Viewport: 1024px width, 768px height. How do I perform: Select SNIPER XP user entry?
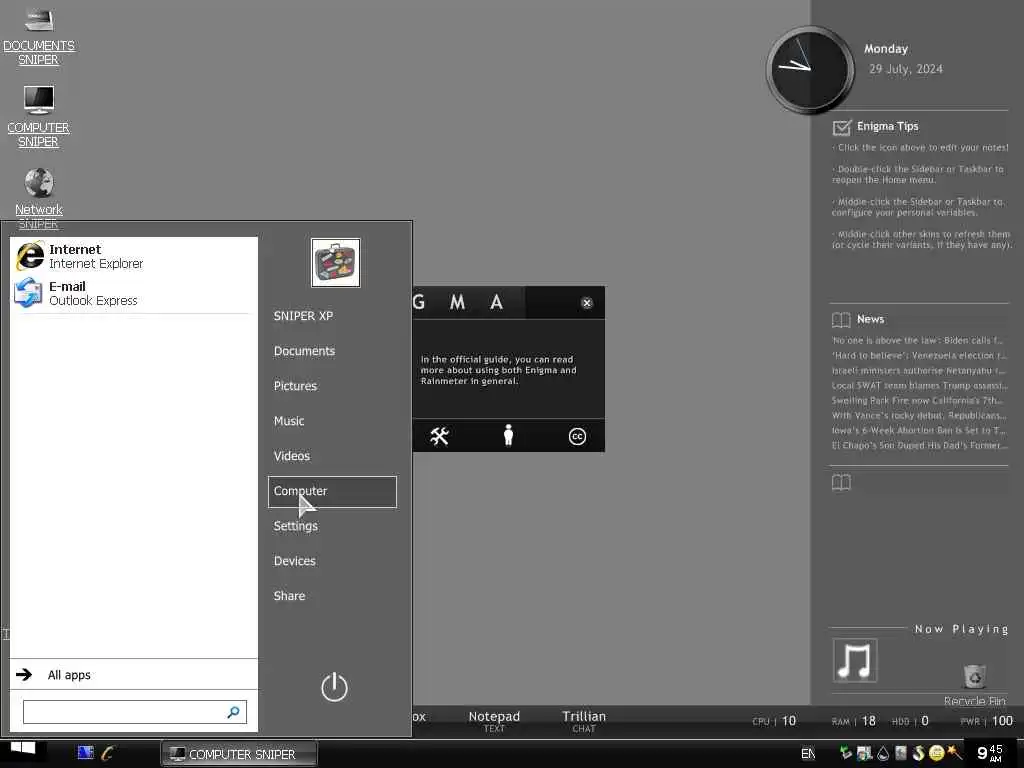click(x=303, y=316)
